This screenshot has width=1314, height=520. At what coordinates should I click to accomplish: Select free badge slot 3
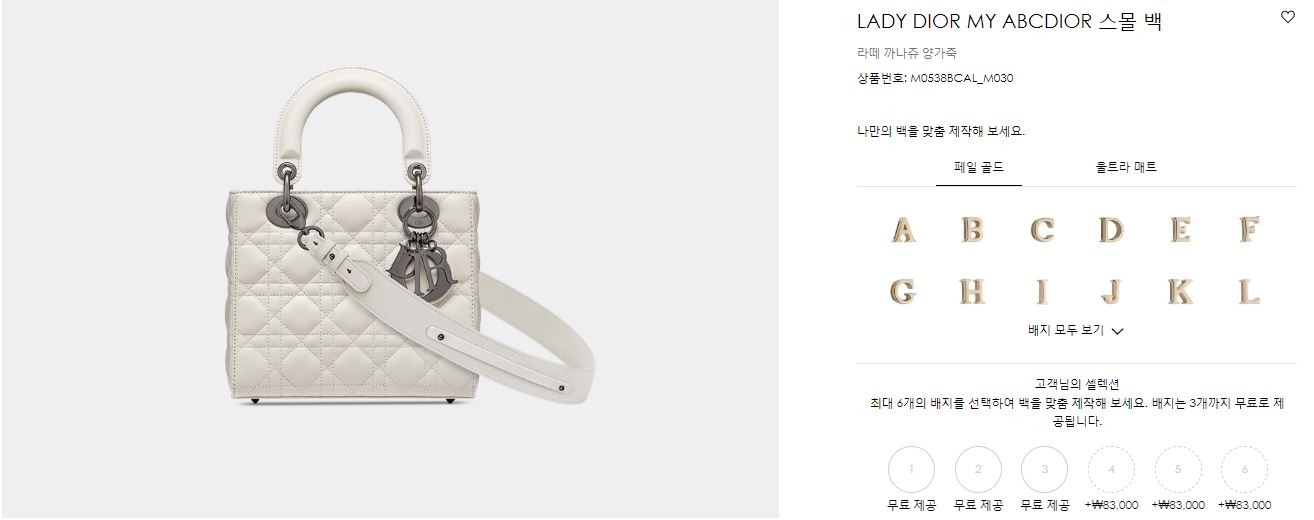1045,469
